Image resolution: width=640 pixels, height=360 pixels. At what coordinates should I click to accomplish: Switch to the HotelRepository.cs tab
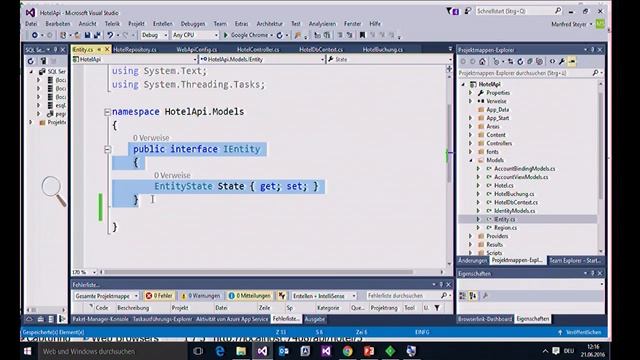pos(135,50)
